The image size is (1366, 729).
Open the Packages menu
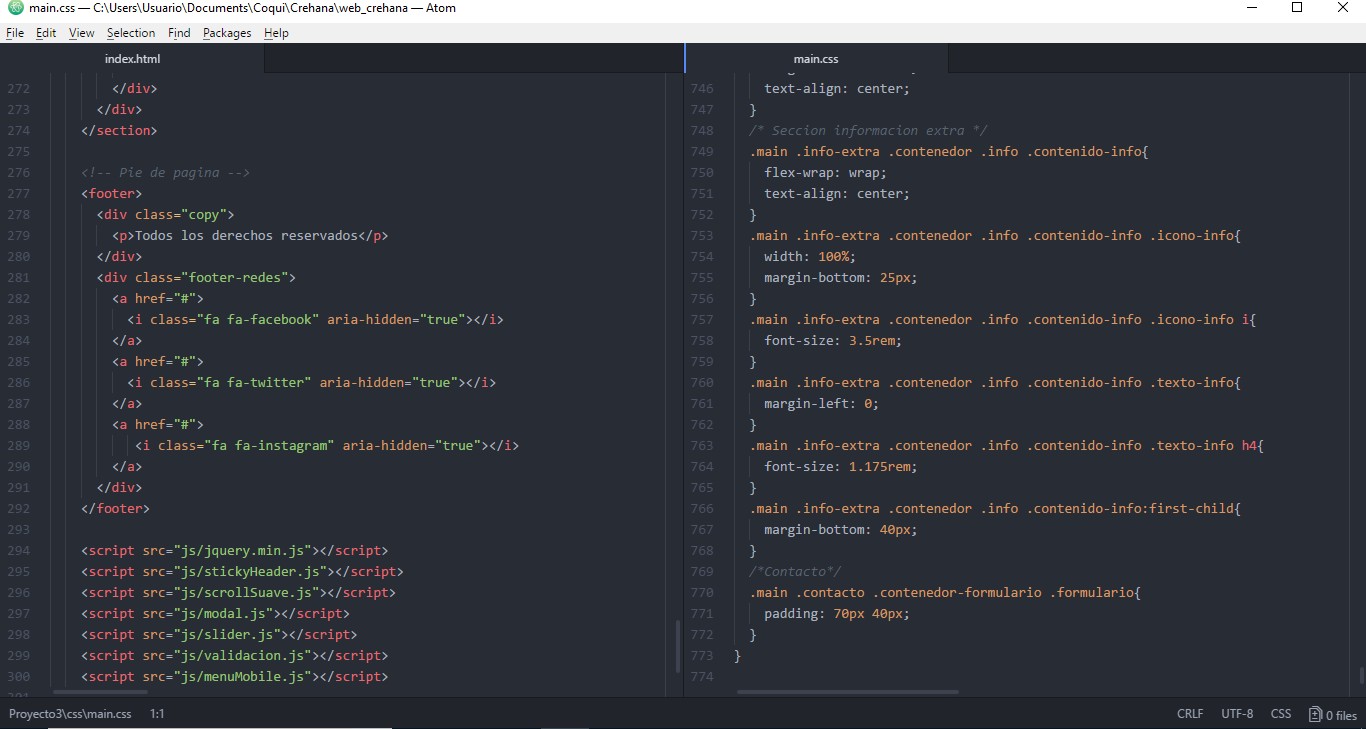point(227,33)
